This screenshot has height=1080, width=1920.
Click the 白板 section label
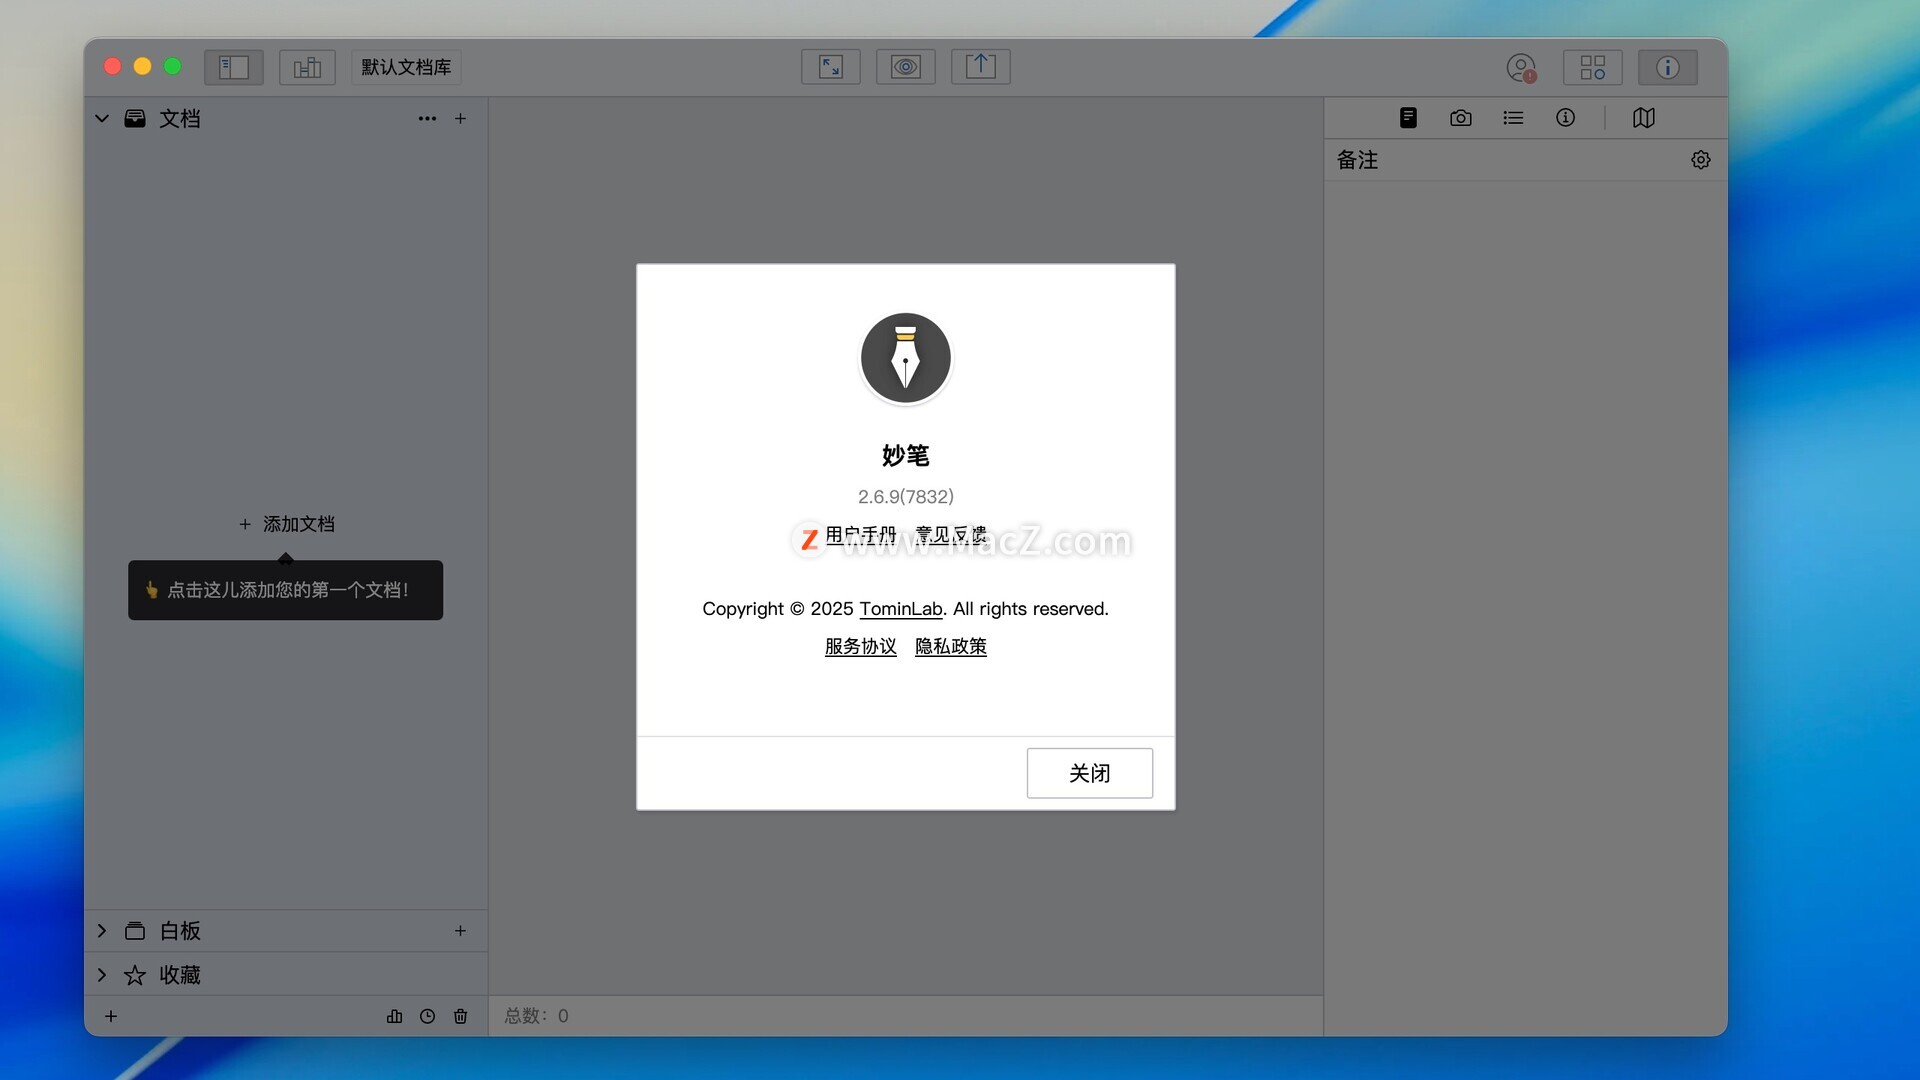point(180,931)
